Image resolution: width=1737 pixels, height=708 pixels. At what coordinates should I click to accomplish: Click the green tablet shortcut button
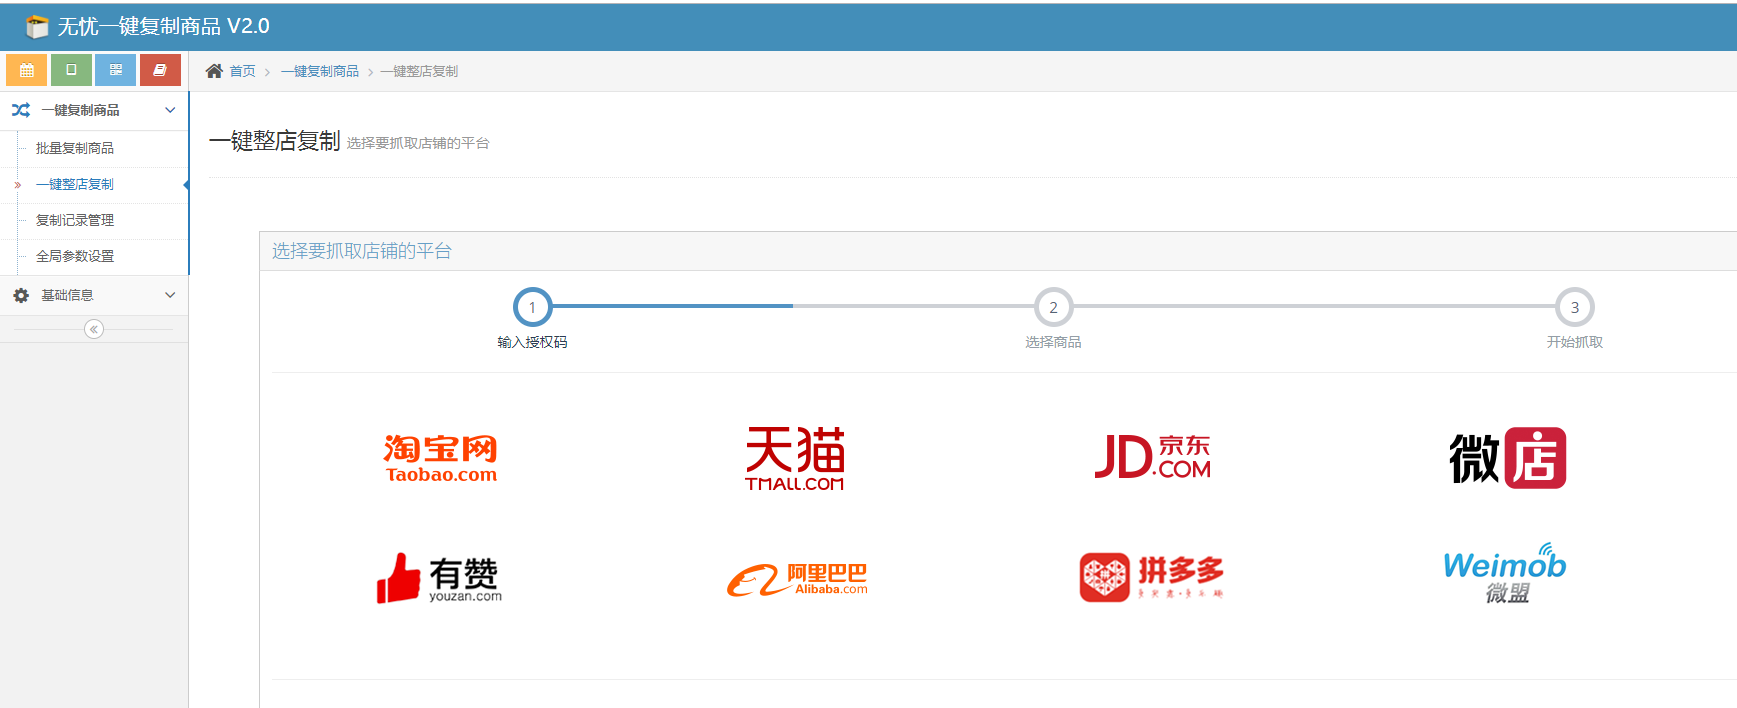pos(71,70)
